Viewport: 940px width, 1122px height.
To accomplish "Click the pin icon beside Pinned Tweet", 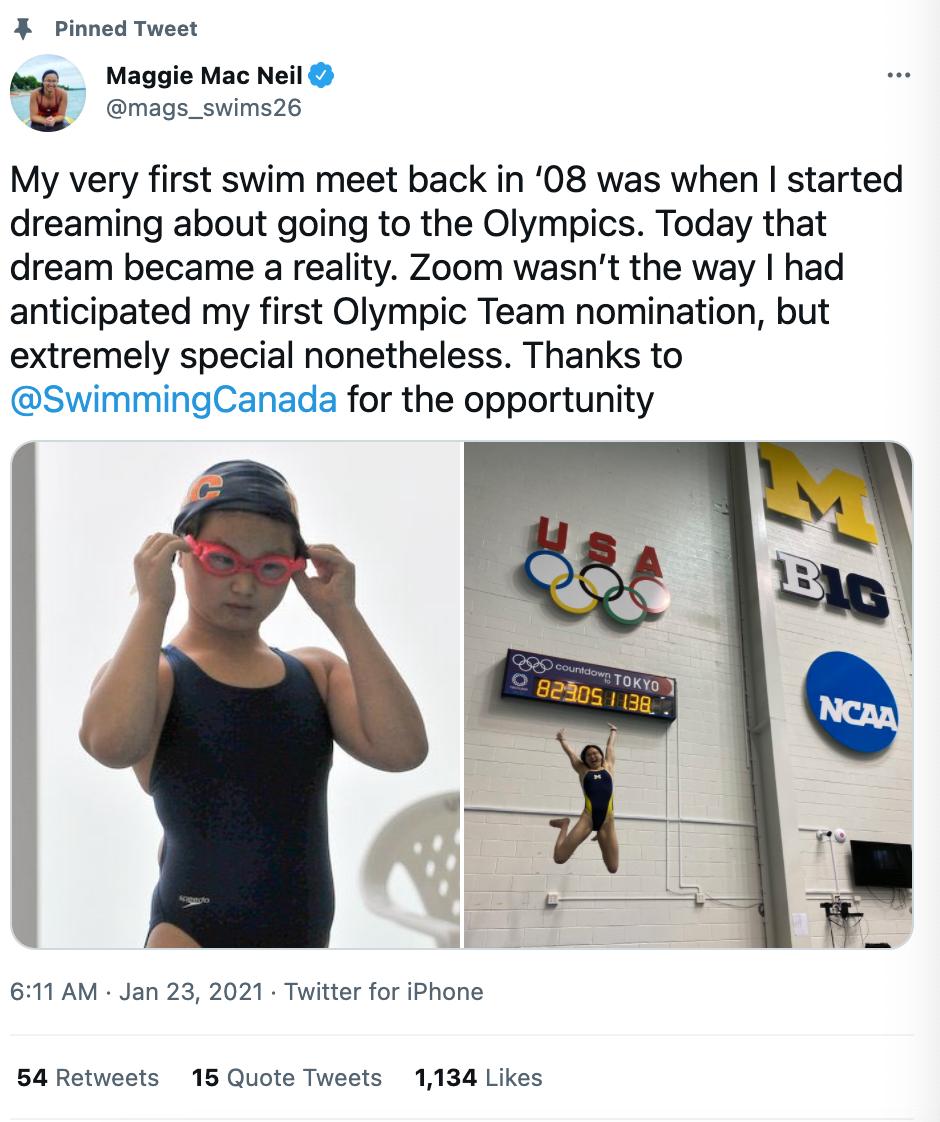I will click(x=24, y=29).
